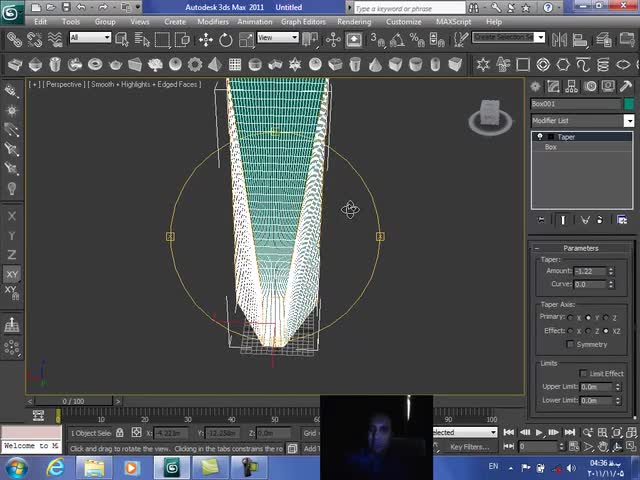Screen dimensions: 640x480
Task: Enable the Symmetry checkbox
Action: click(571, 344)
